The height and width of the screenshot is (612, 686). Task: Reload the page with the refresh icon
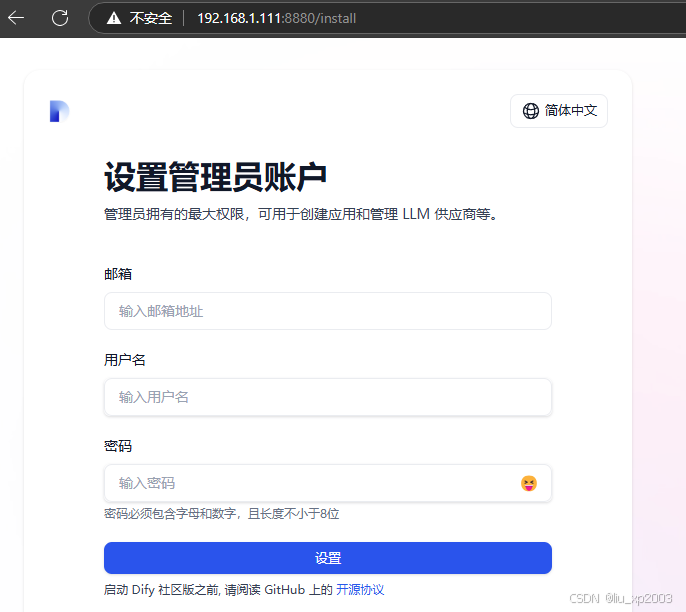click(60, 18)
